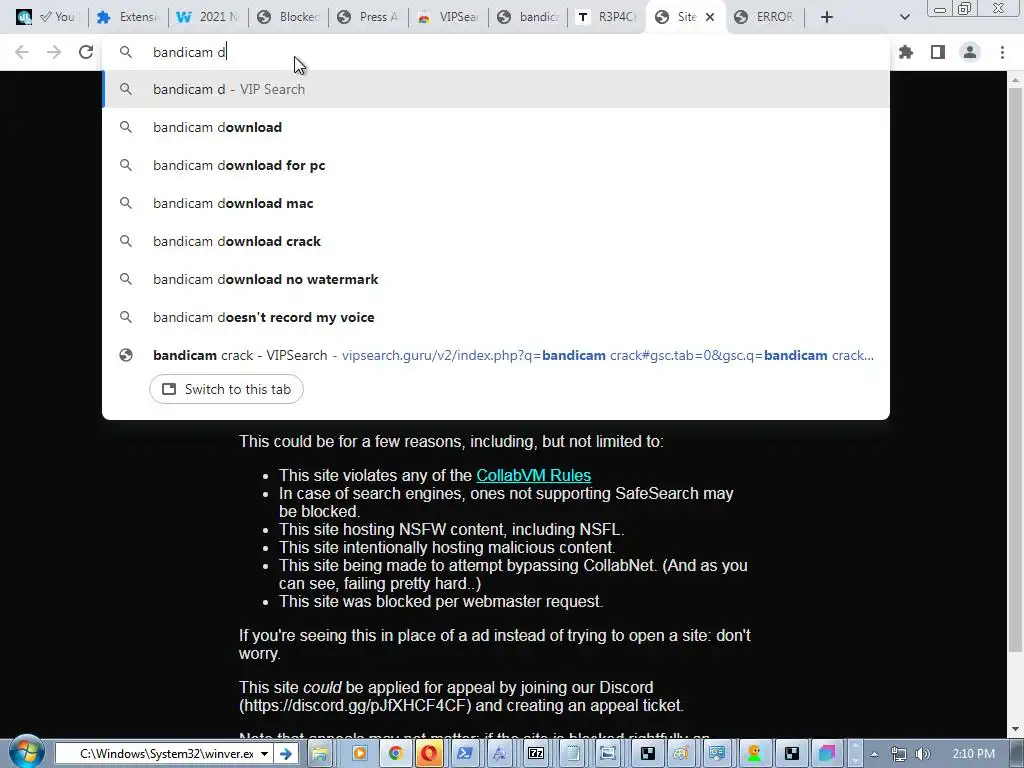Open Google Chrome from taskbar
The width and height of the screenshot is (1024, 768).
395,754
